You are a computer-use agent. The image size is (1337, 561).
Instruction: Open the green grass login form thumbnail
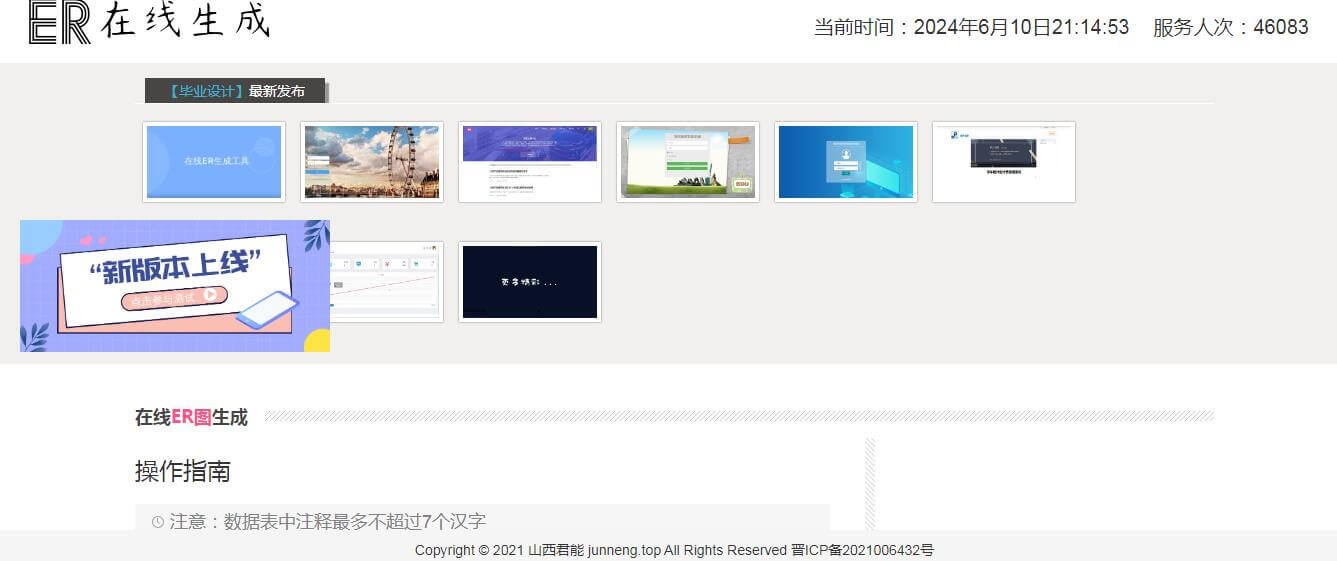coord(688,162)
